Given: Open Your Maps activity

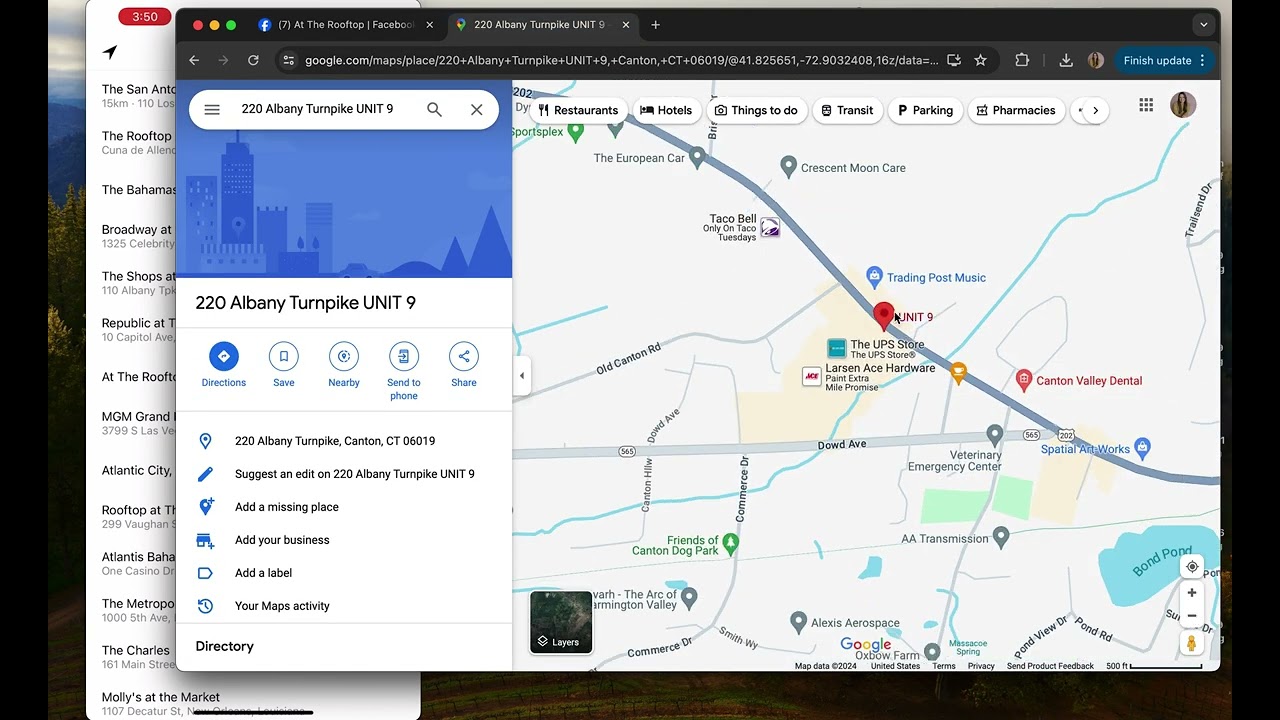Looking at the screenshot, I should point(345,606).
